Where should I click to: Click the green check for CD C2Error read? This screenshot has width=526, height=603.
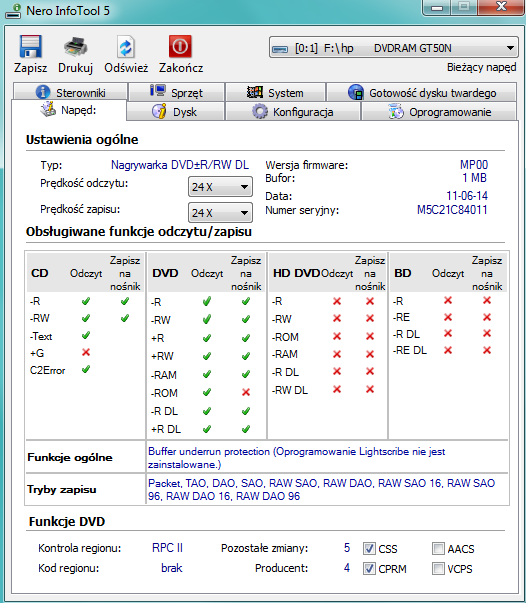click(86, 369)
